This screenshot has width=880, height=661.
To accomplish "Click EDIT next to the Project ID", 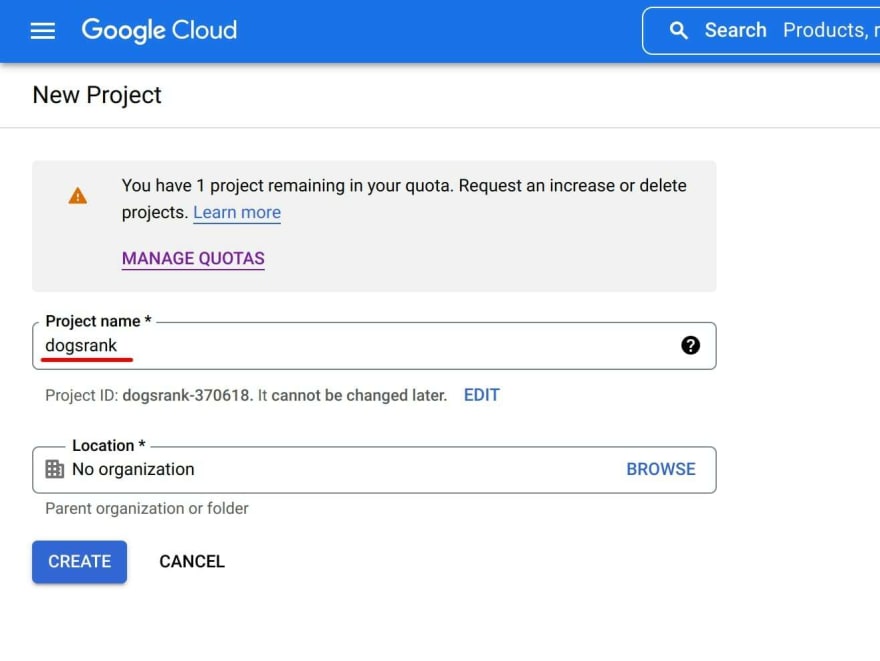I will (x=482, y=395).
